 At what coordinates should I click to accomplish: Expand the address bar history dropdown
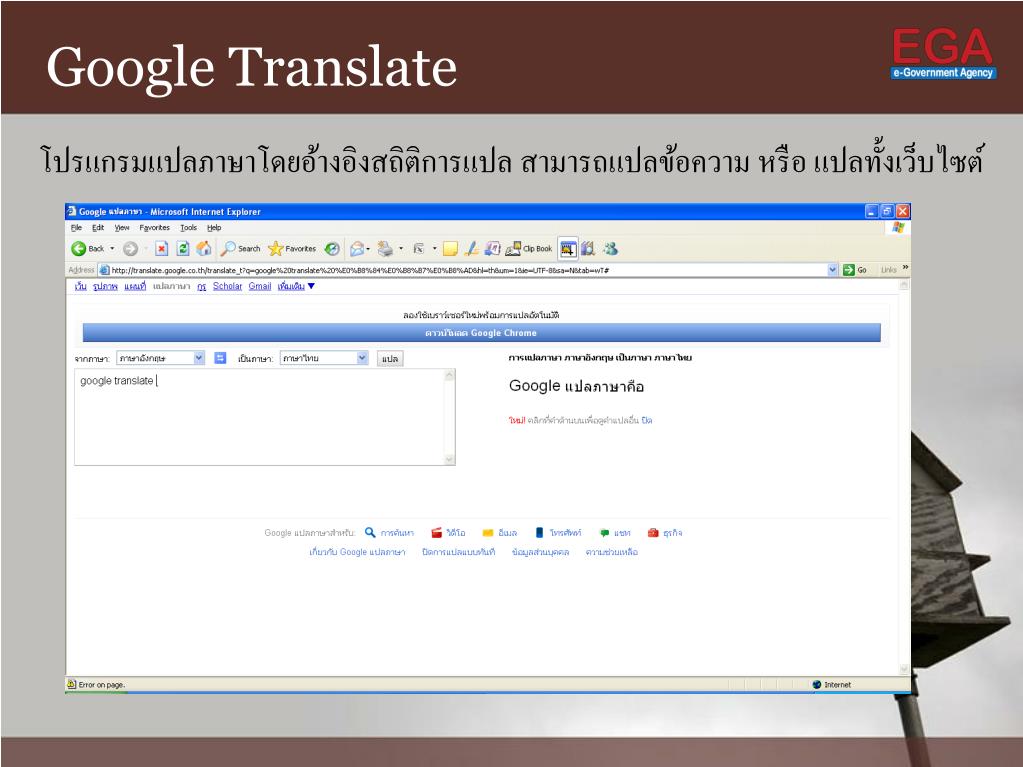pyautogui.click(x=832, y=269)
